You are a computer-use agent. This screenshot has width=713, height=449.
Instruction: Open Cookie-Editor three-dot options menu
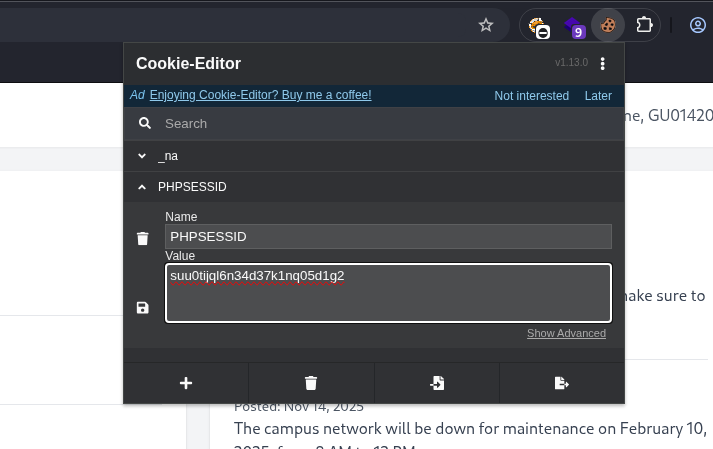point(602,64)
